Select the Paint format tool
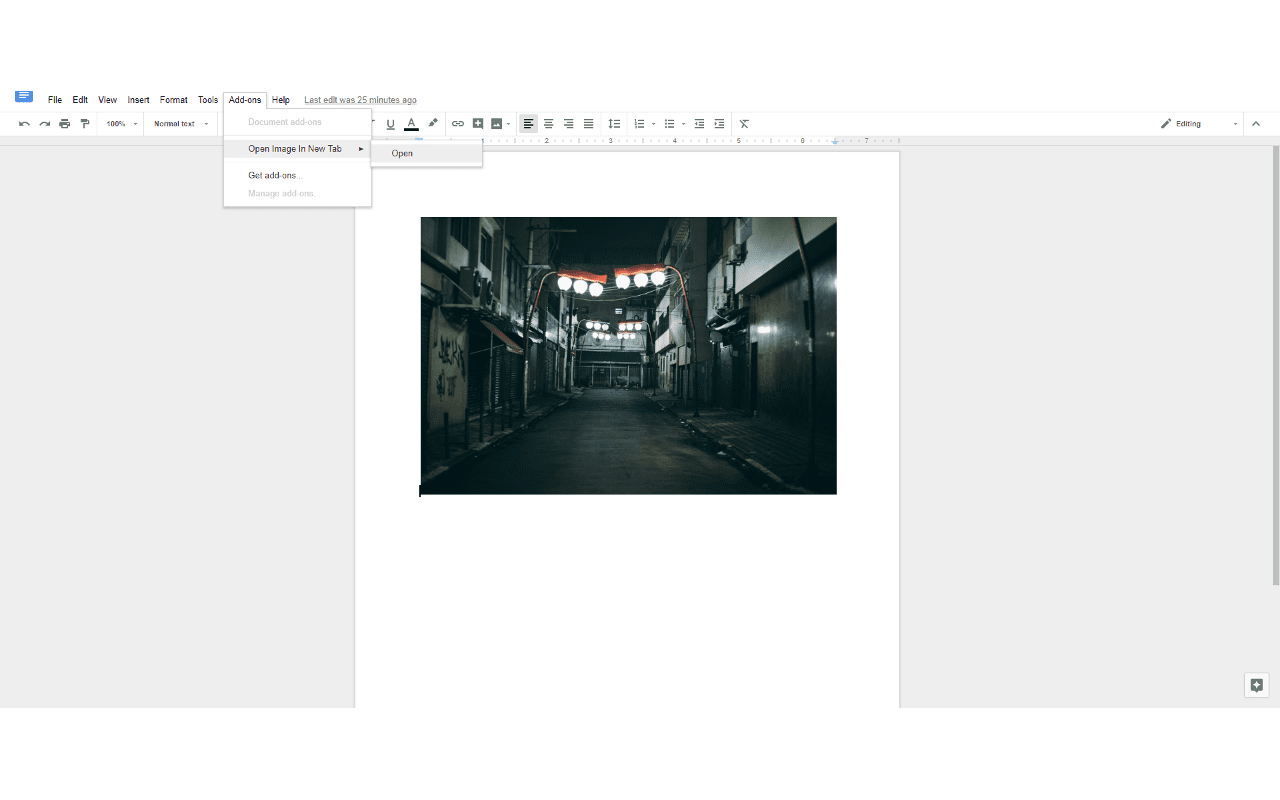 click(x=85, y=123)
